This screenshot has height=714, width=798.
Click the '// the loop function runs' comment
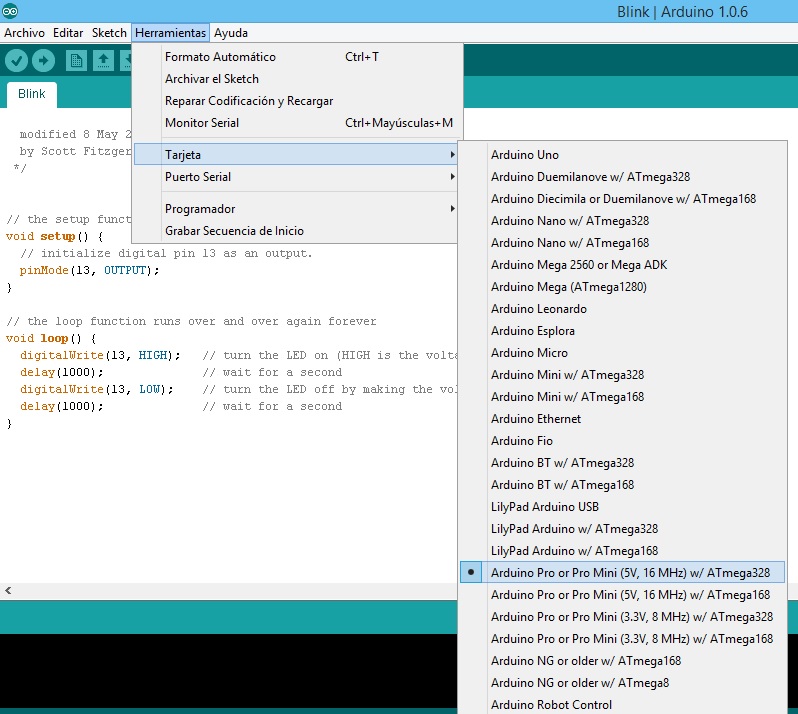[x=191, y=321]
